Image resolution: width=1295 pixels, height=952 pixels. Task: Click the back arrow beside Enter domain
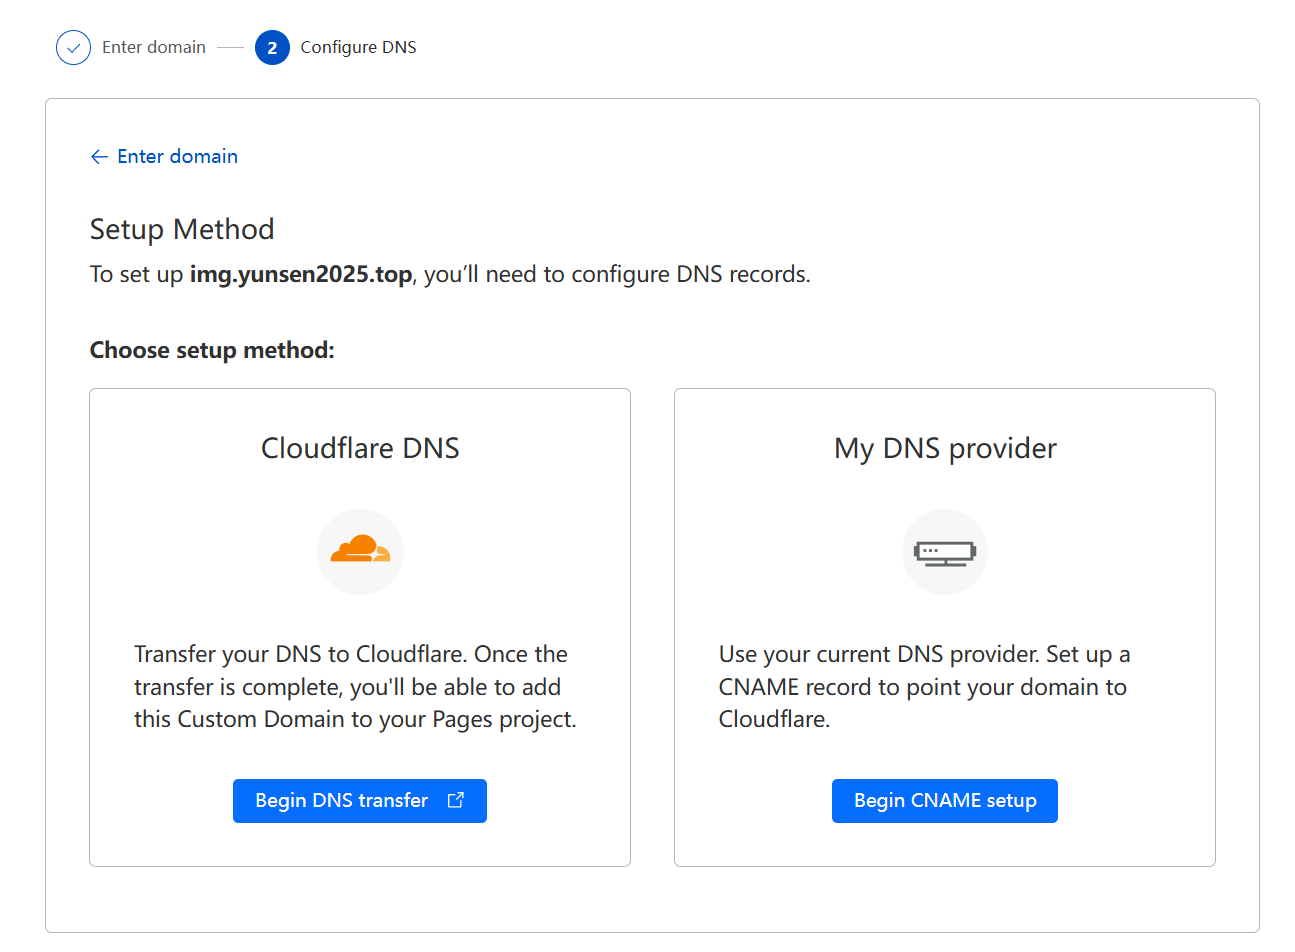[x=99, y=157]
